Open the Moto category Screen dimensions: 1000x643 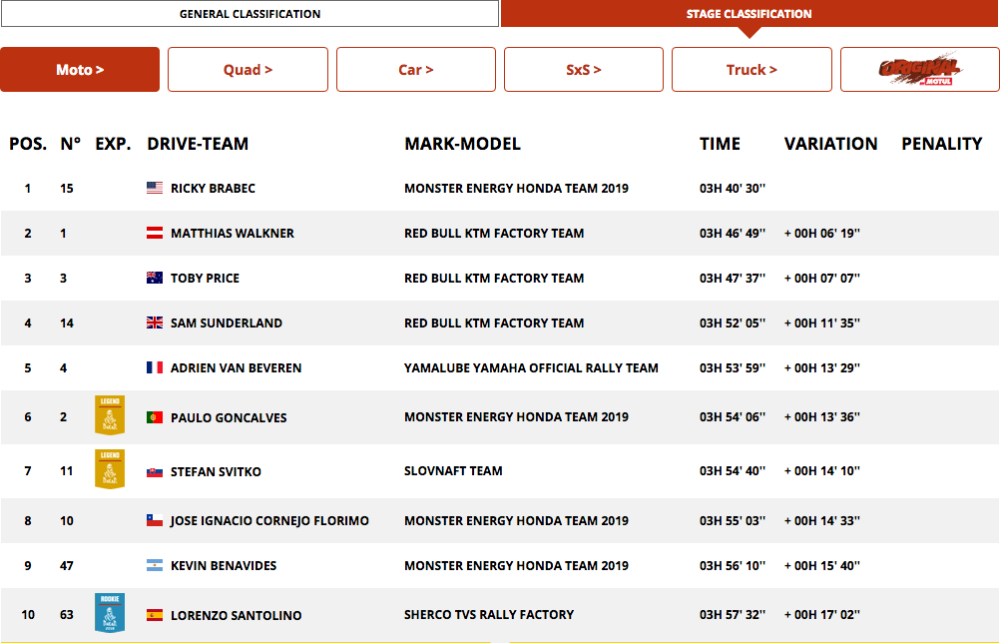click(x=80, y=69)
